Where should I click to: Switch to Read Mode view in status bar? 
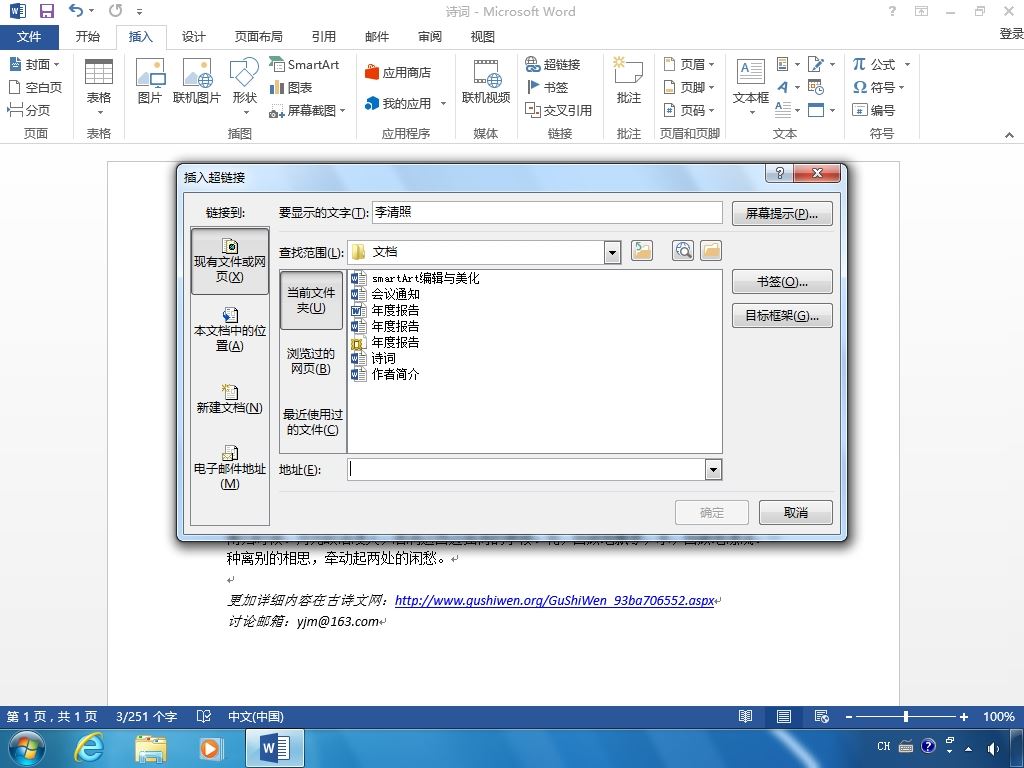tap(745, 716)
